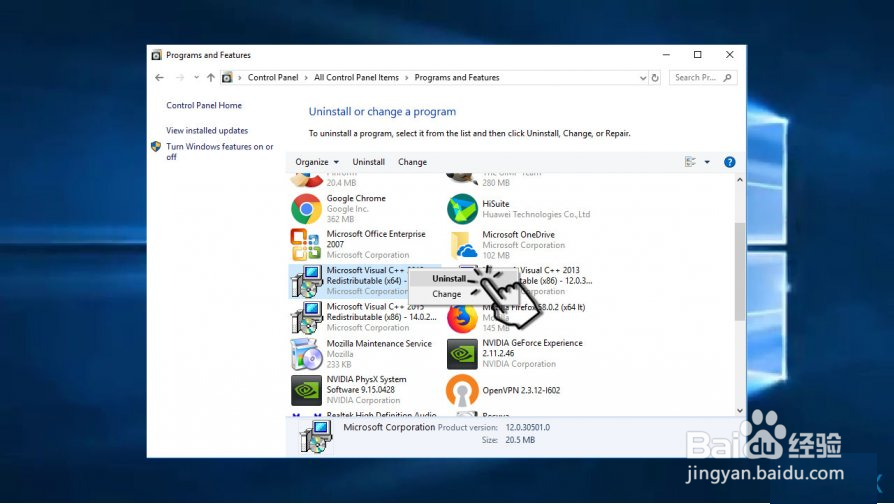Open Control Panel Home link

click(204, 105)
